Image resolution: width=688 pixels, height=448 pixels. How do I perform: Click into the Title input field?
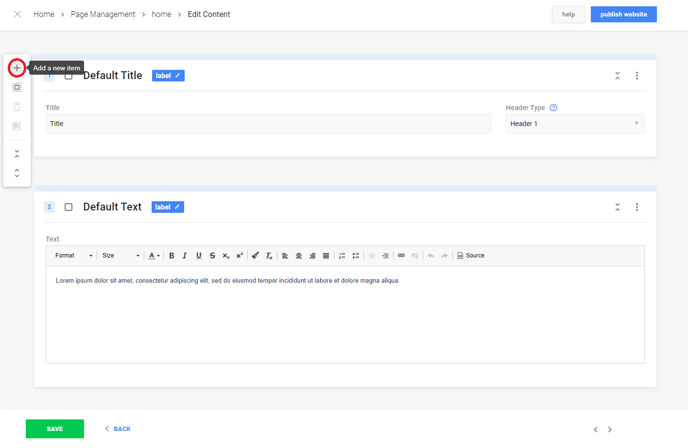[x=268, y=123]
